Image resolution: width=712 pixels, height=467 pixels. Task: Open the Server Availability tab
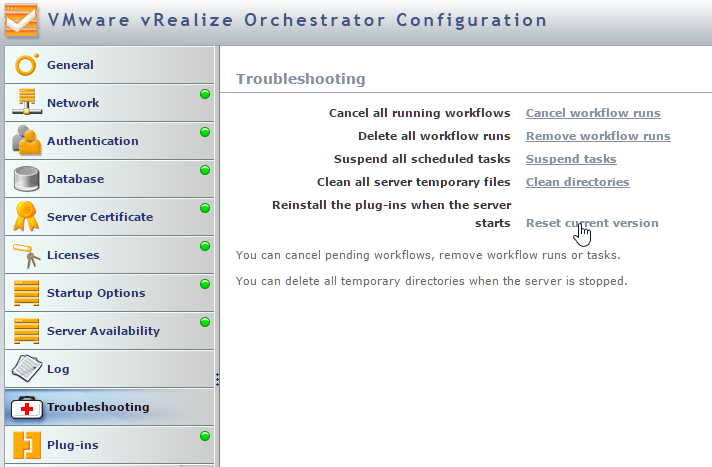(x=103, y=331)
